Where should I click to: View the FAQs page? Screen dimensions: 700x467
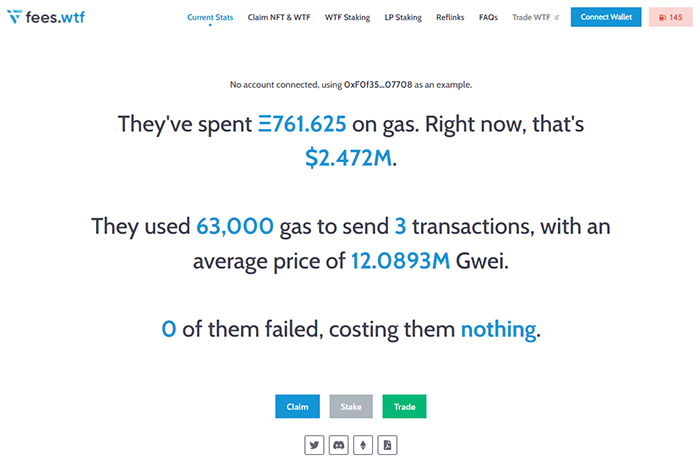tap(488, 17)
